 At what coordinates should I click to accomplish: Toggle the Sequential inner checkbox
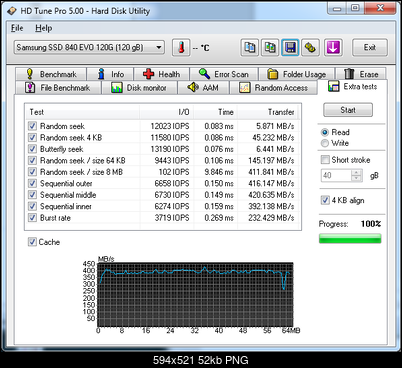pos(32,206)
